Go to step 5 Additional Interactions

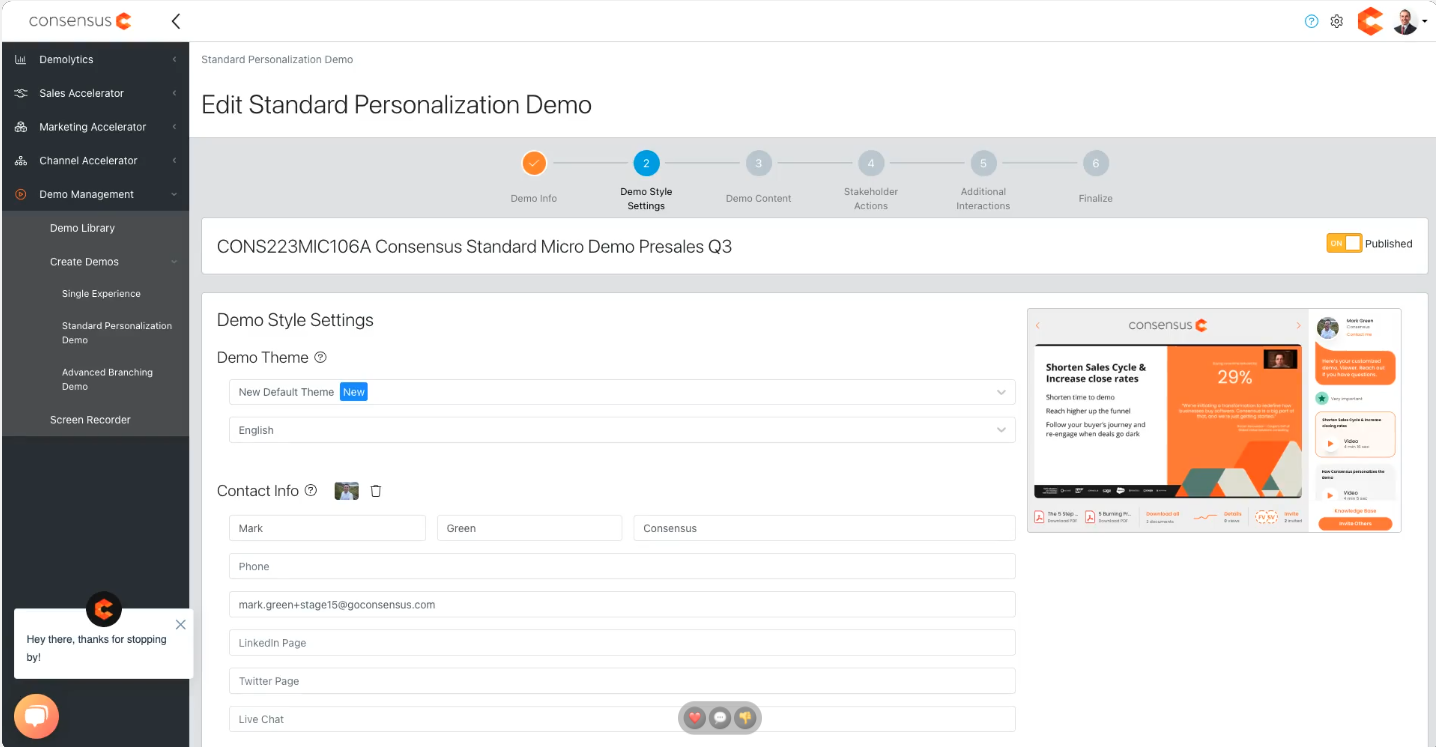coord(983,163)
